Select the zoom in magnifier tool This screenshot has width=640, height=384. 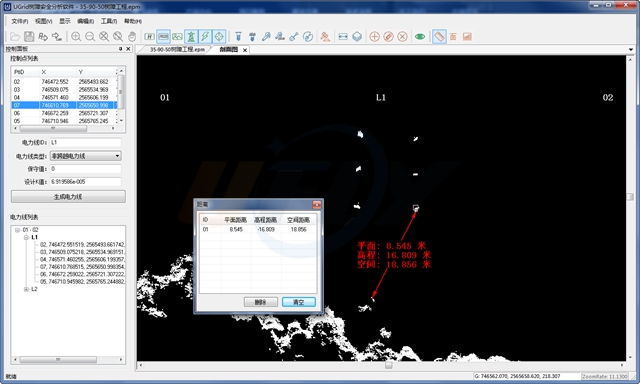76,37
